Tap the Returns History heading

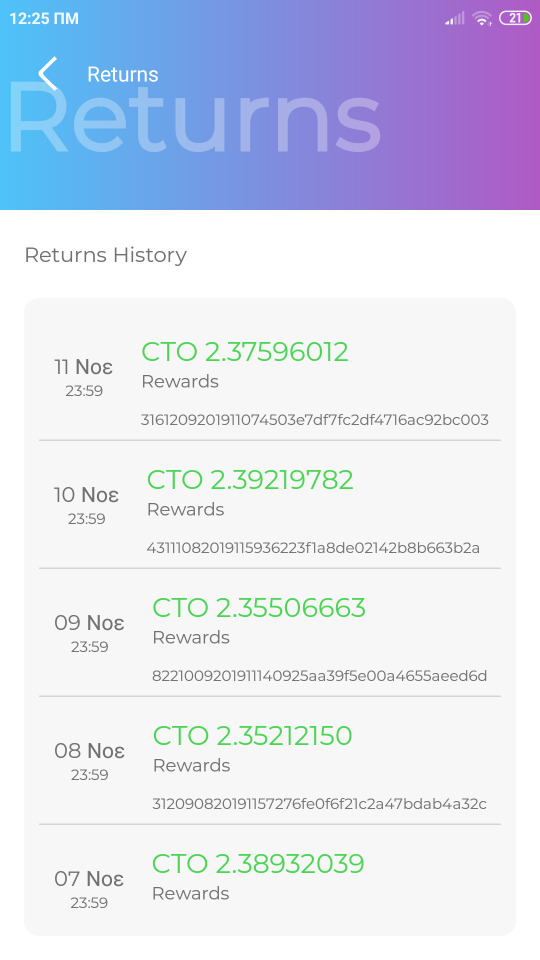105,255
